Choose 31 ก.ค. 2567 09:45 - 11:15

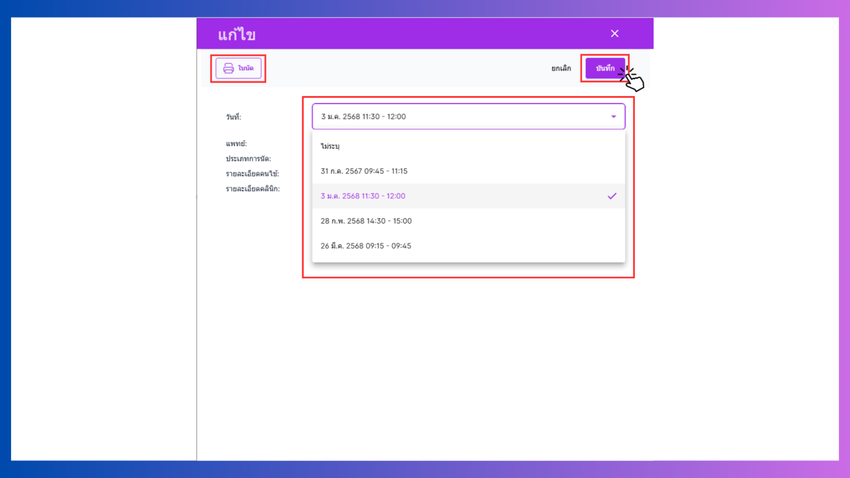pyautogui.click(x=468, y=171)
